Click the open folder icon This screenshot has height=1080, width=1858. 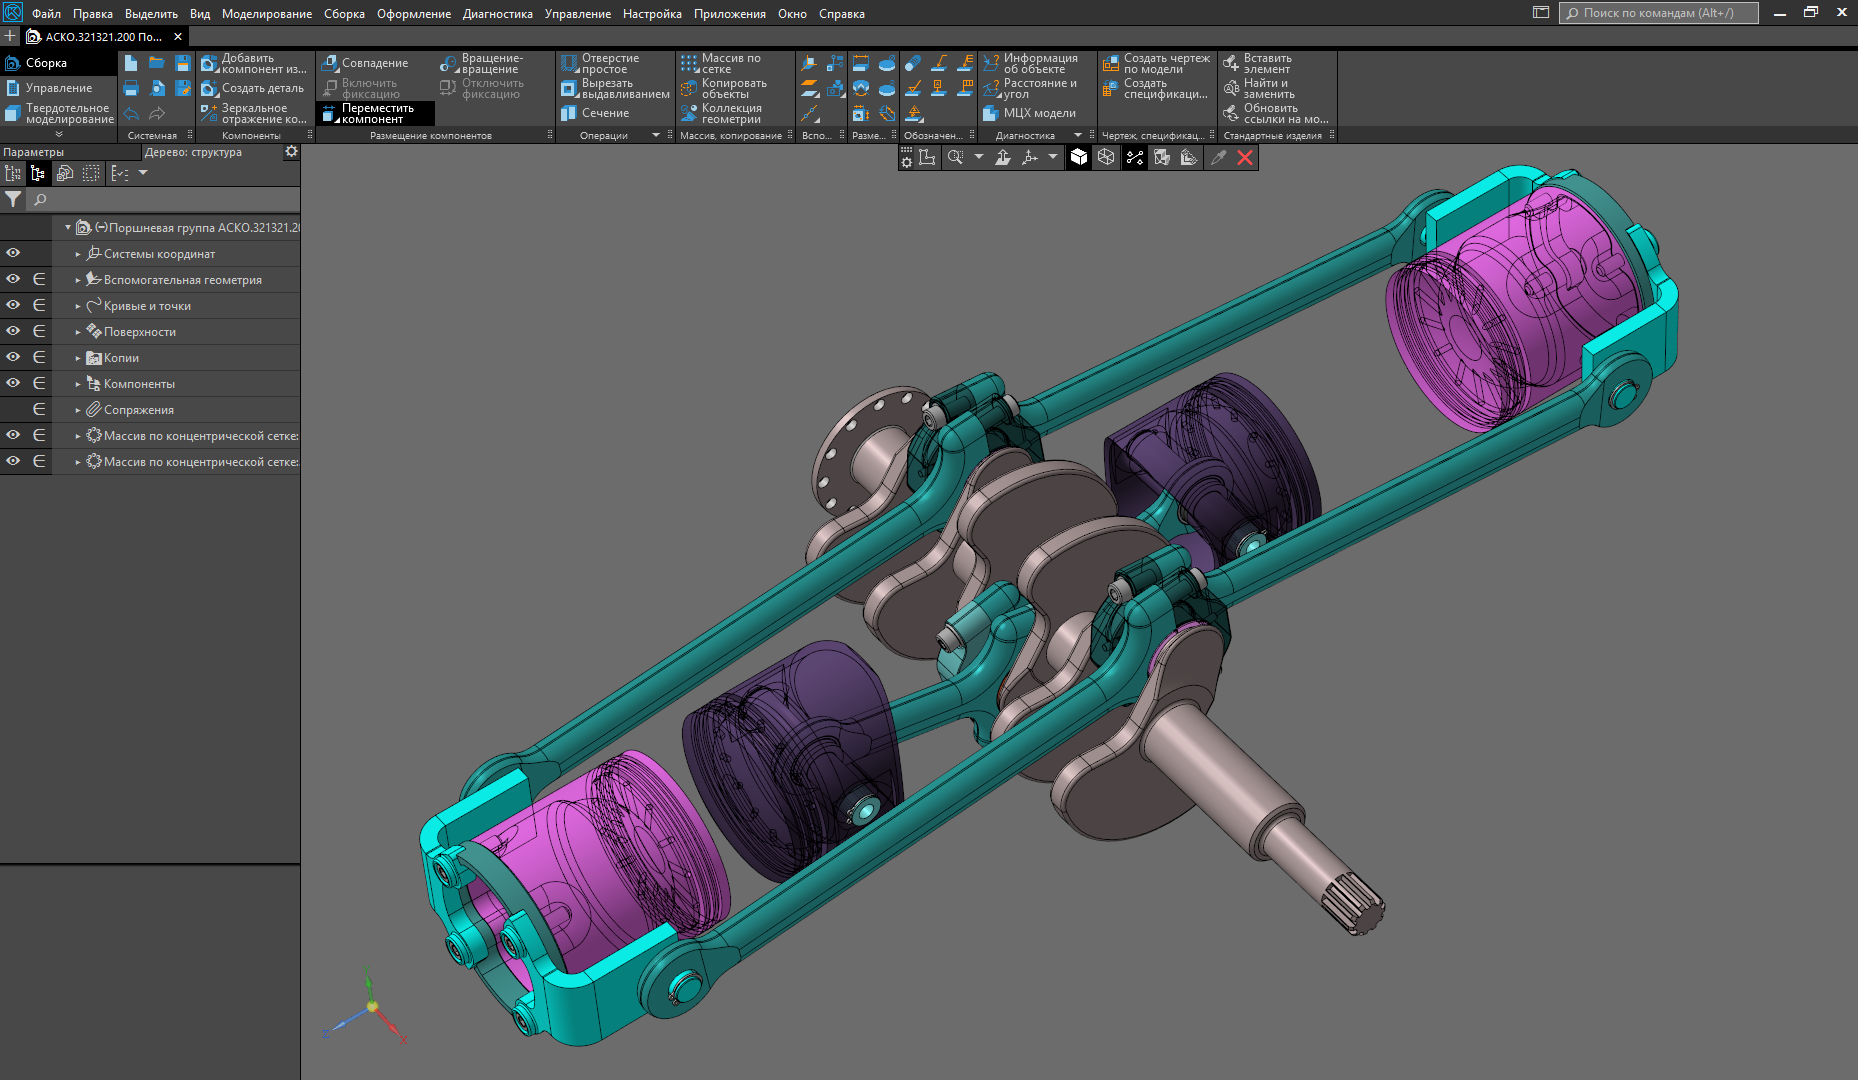pyautogui.click(x=157, y=63)
